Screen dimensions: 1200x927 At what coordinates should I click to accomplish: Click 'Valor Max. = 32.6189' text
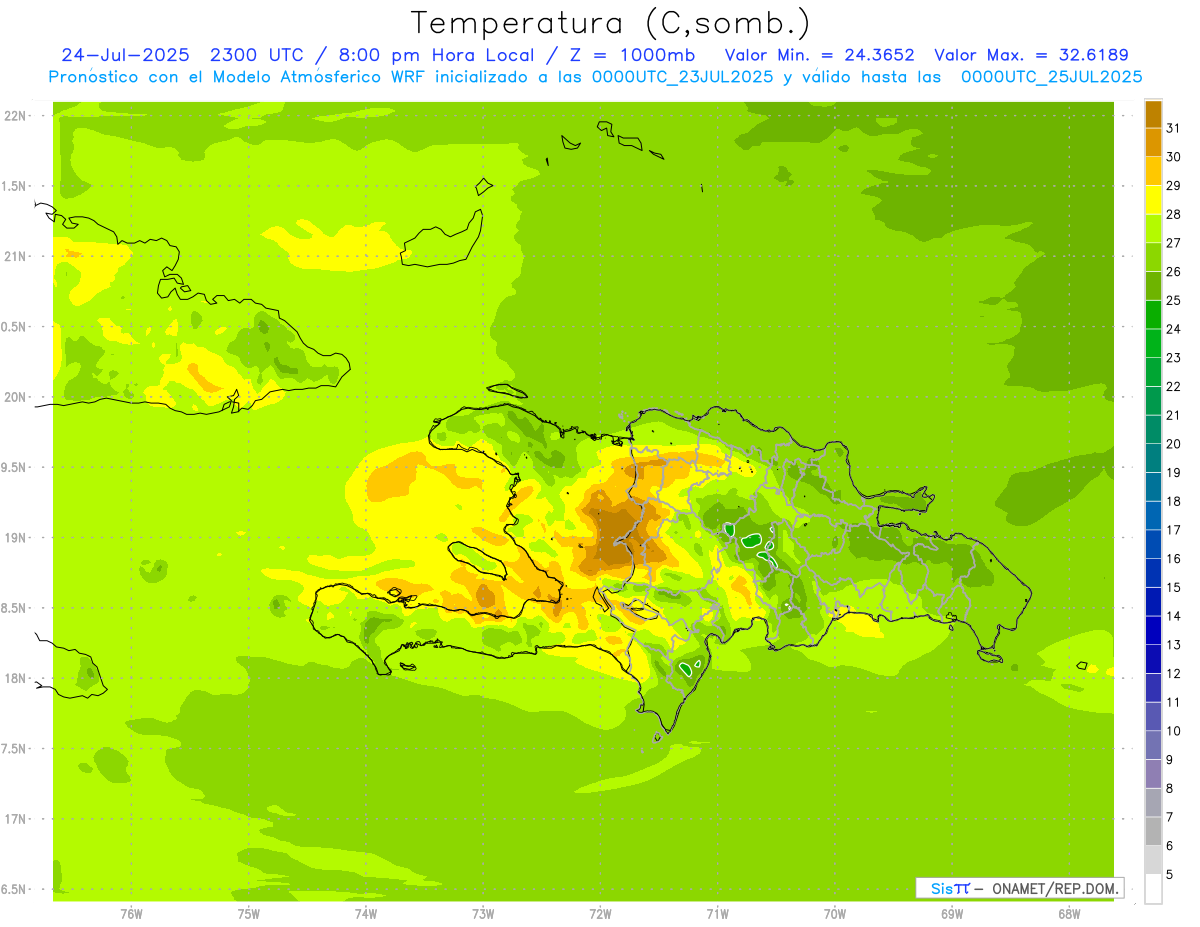[x=1031, y=55]
